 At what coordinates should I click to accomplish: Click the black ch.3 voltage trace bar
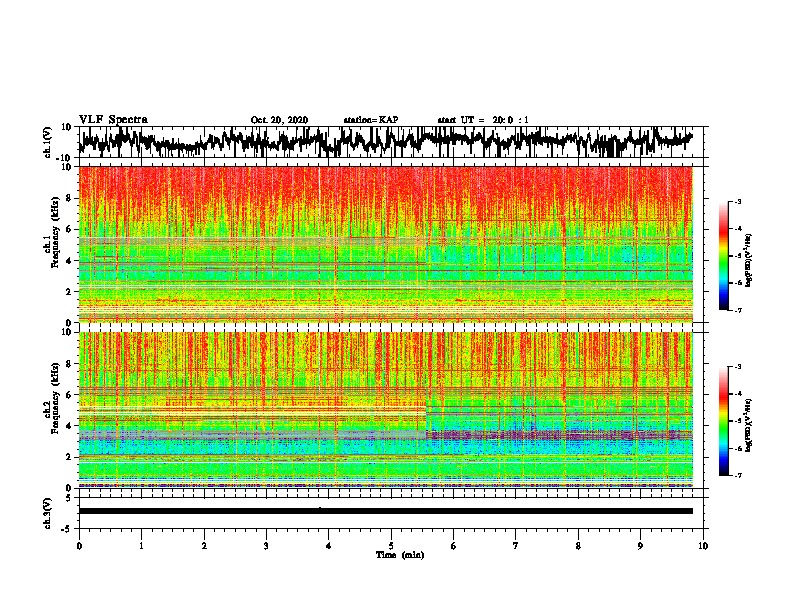pos(386,511)
